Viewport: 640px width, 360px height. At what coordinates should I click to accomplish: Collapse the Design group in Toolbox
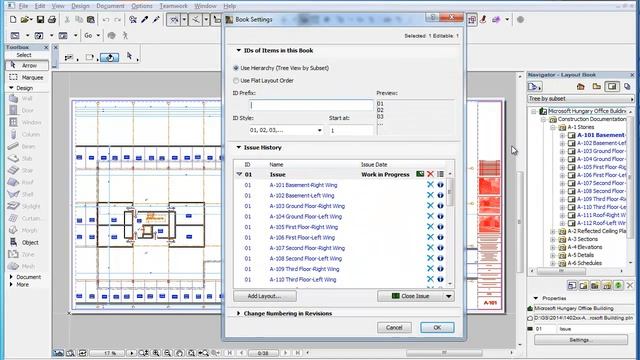pos(11,88)
